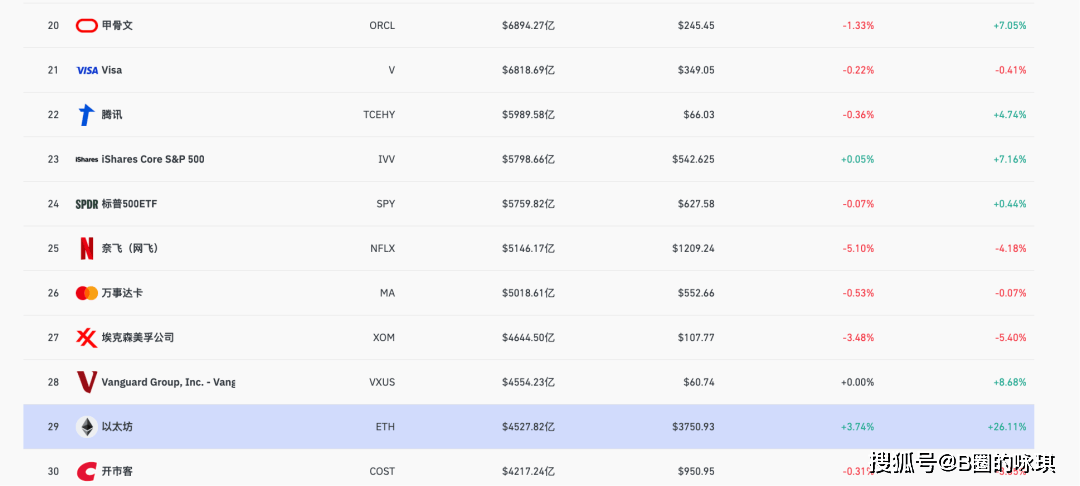Click the Ethereum diamond logo

pos(87,427)
